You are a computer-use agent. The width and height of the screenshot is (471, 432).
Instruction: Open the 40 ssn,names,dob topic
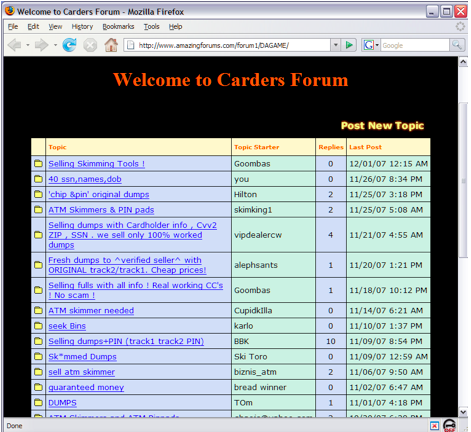(85, 179)
